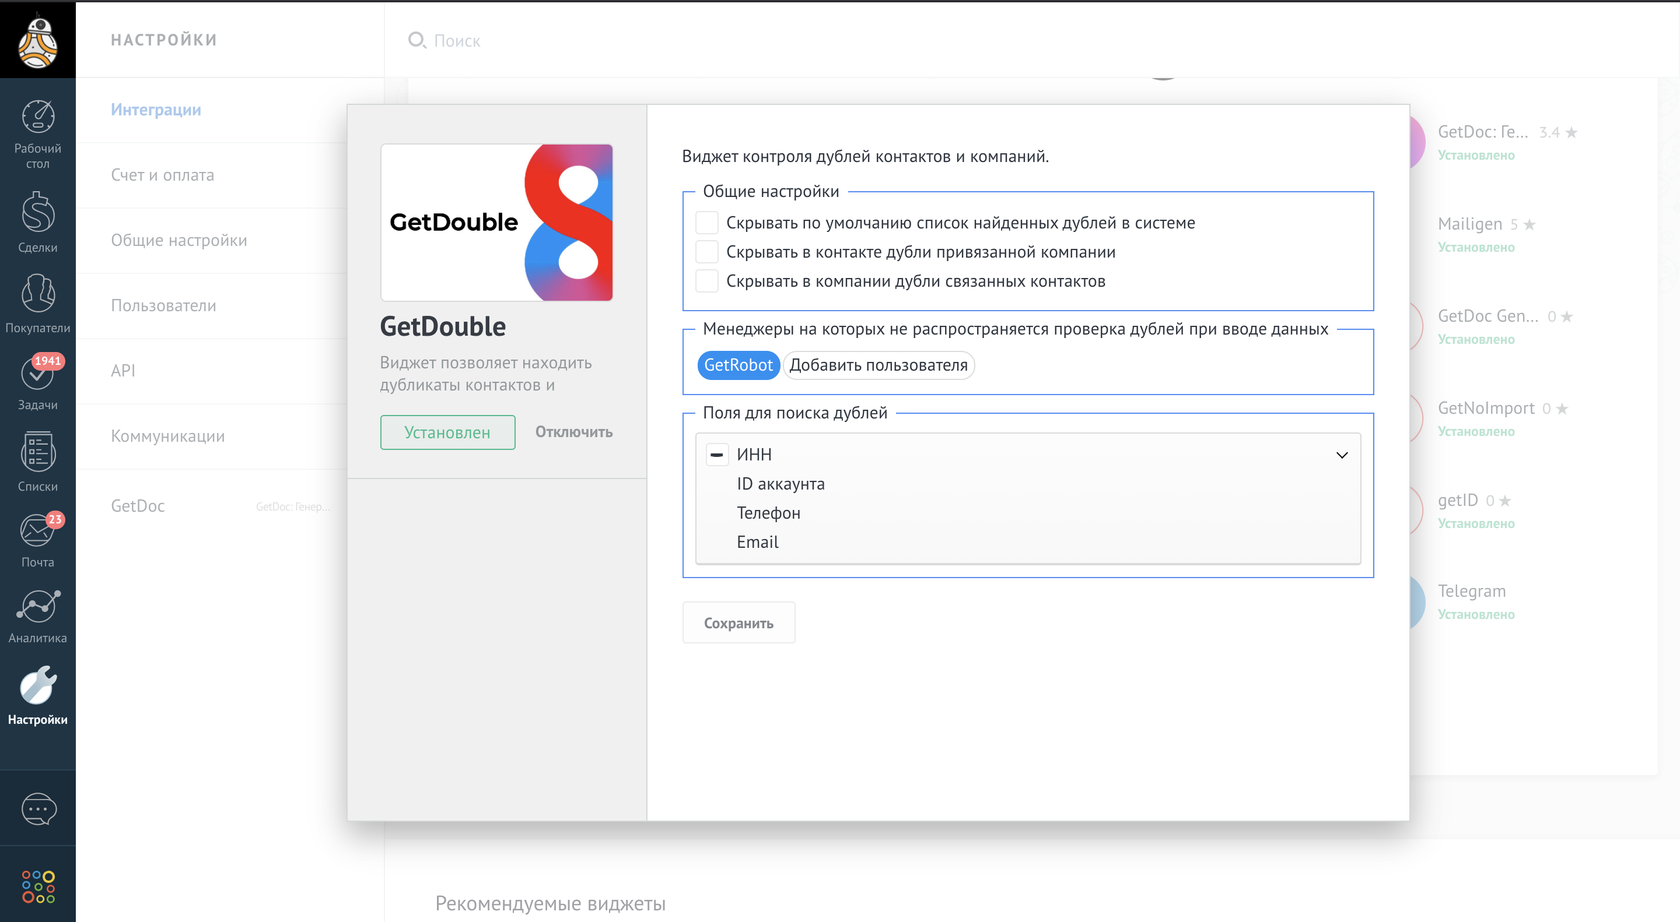This screenshot has height=922, width=1680.
Task: Open Пользователи settings section
Action: (x=164, y=305)
